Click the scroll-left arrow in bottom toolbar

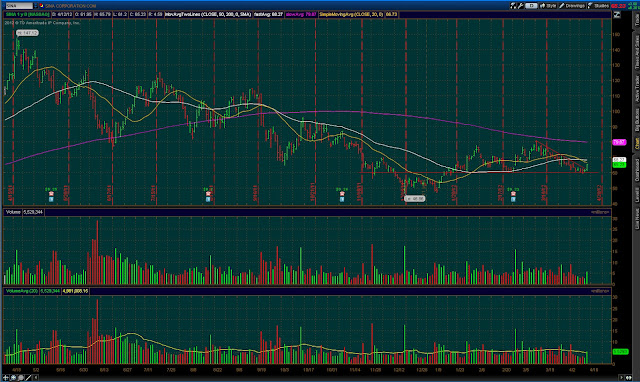pyautogui.click(x=36, y=378)
